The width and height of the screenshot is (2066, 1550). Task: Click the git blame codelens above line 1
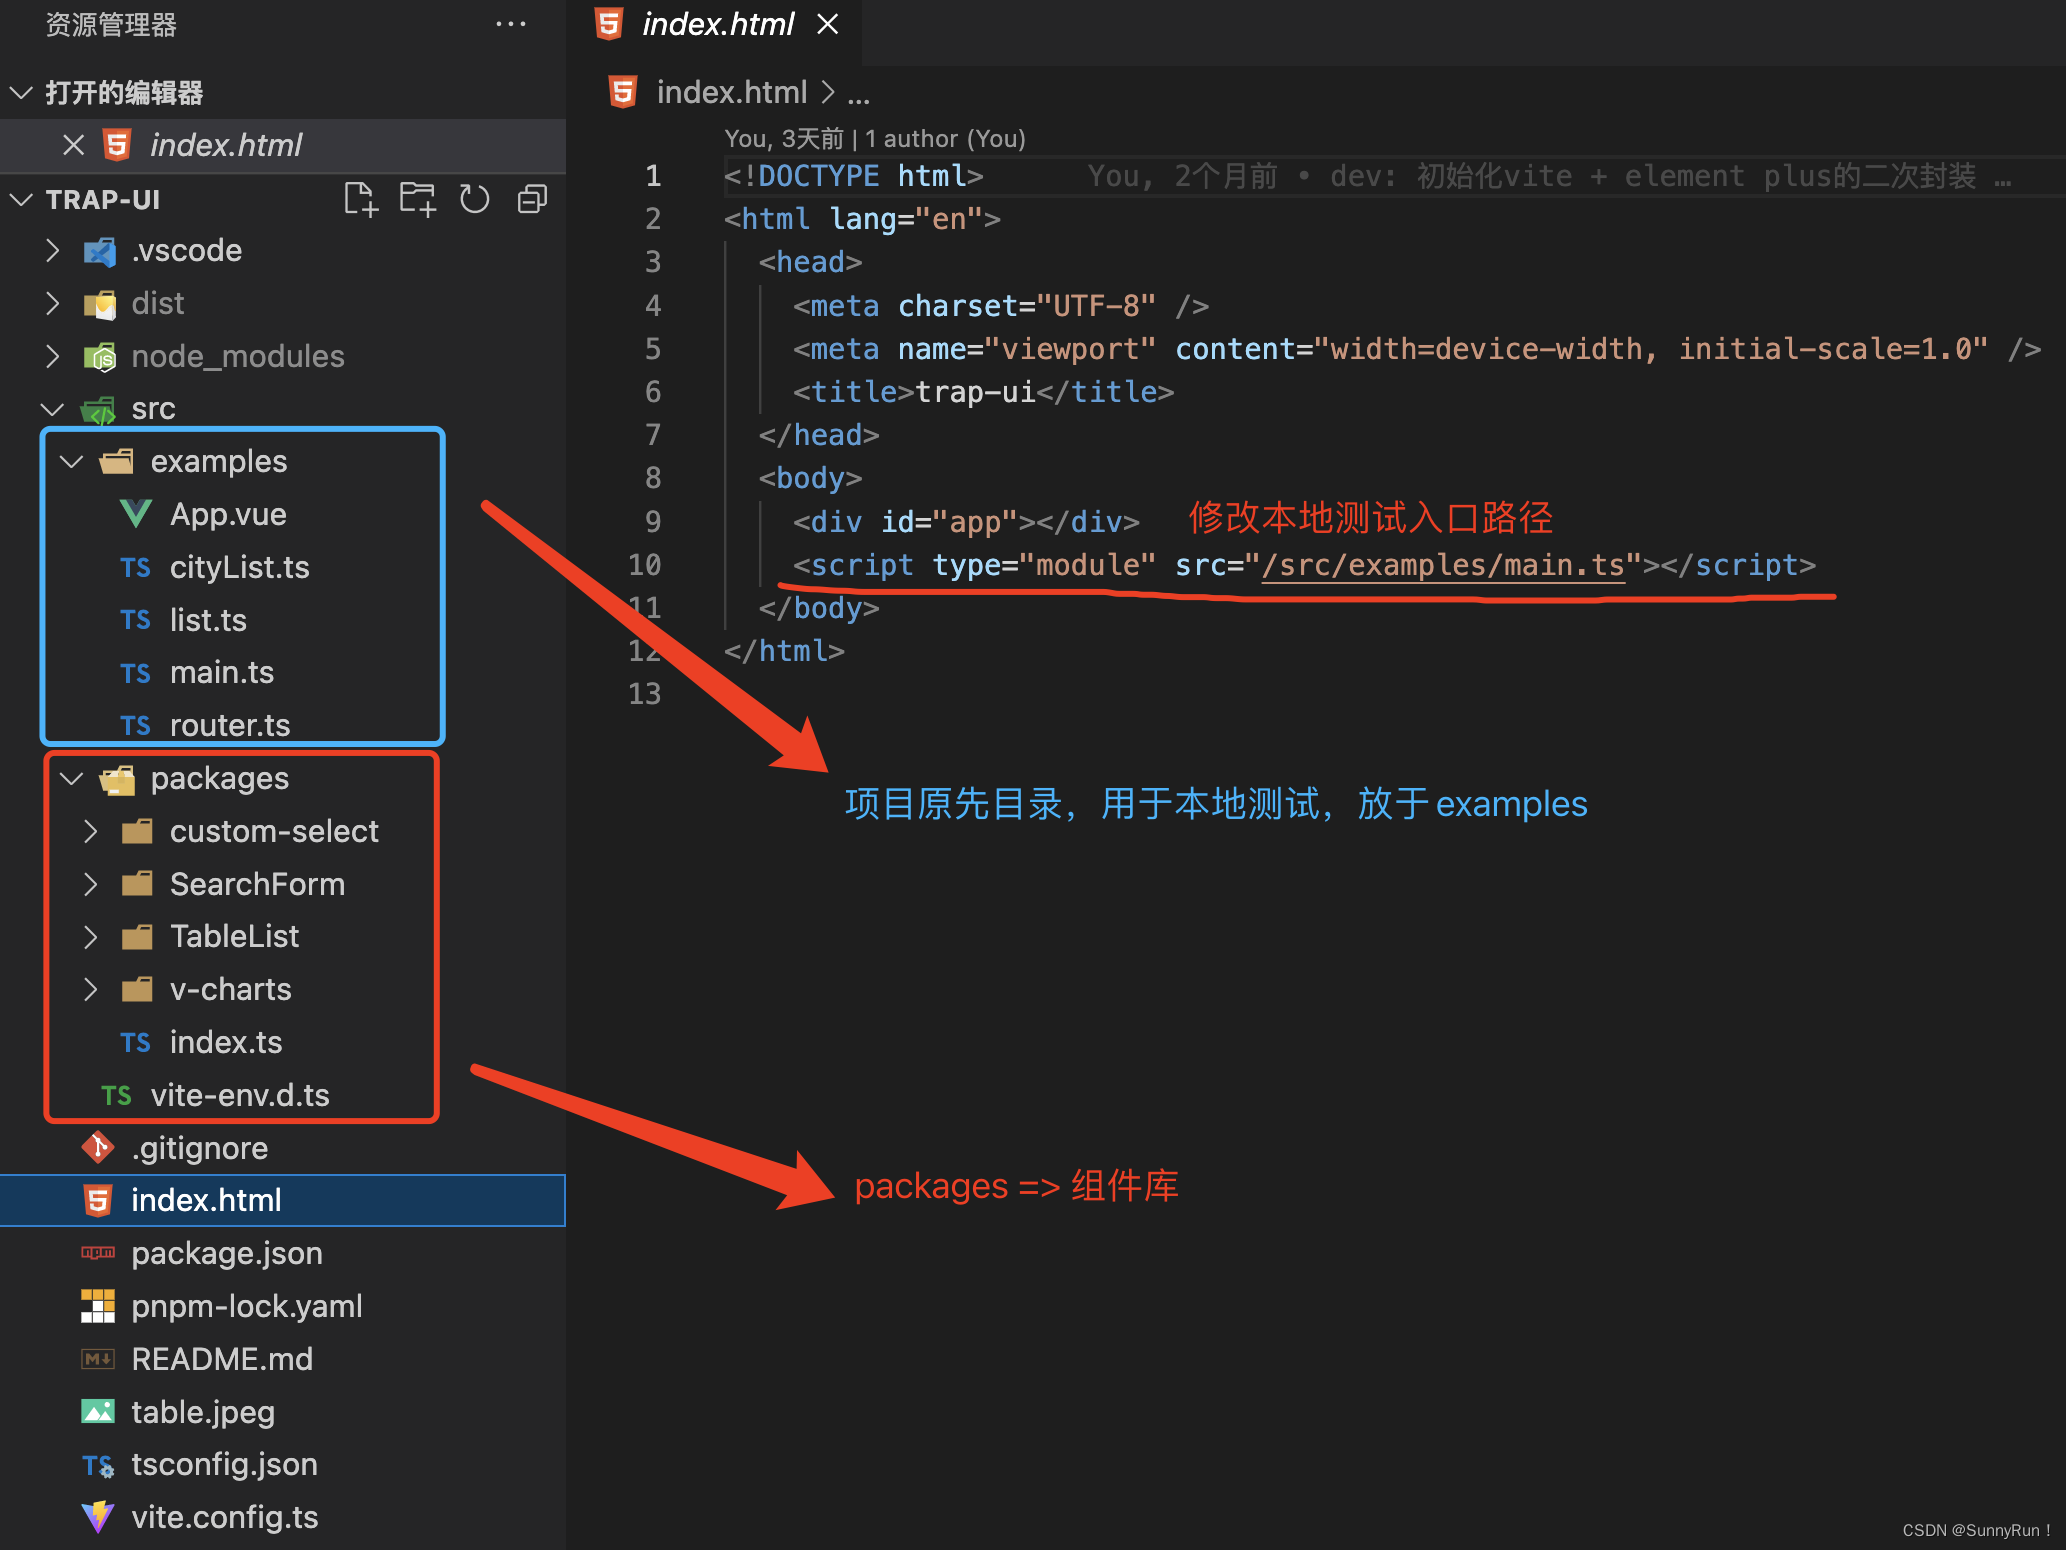(x=875, y=138)
